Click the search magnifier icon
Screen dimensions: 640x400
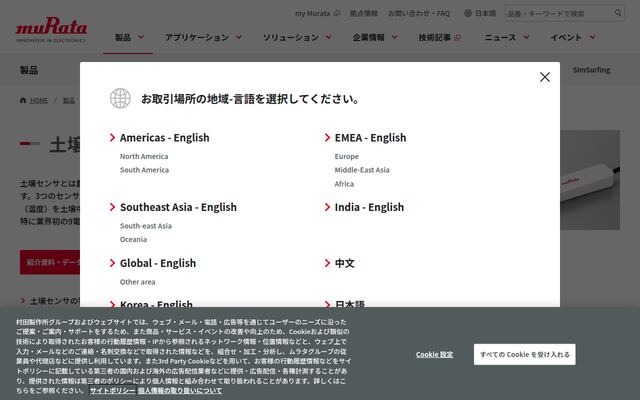click(618, 13)
